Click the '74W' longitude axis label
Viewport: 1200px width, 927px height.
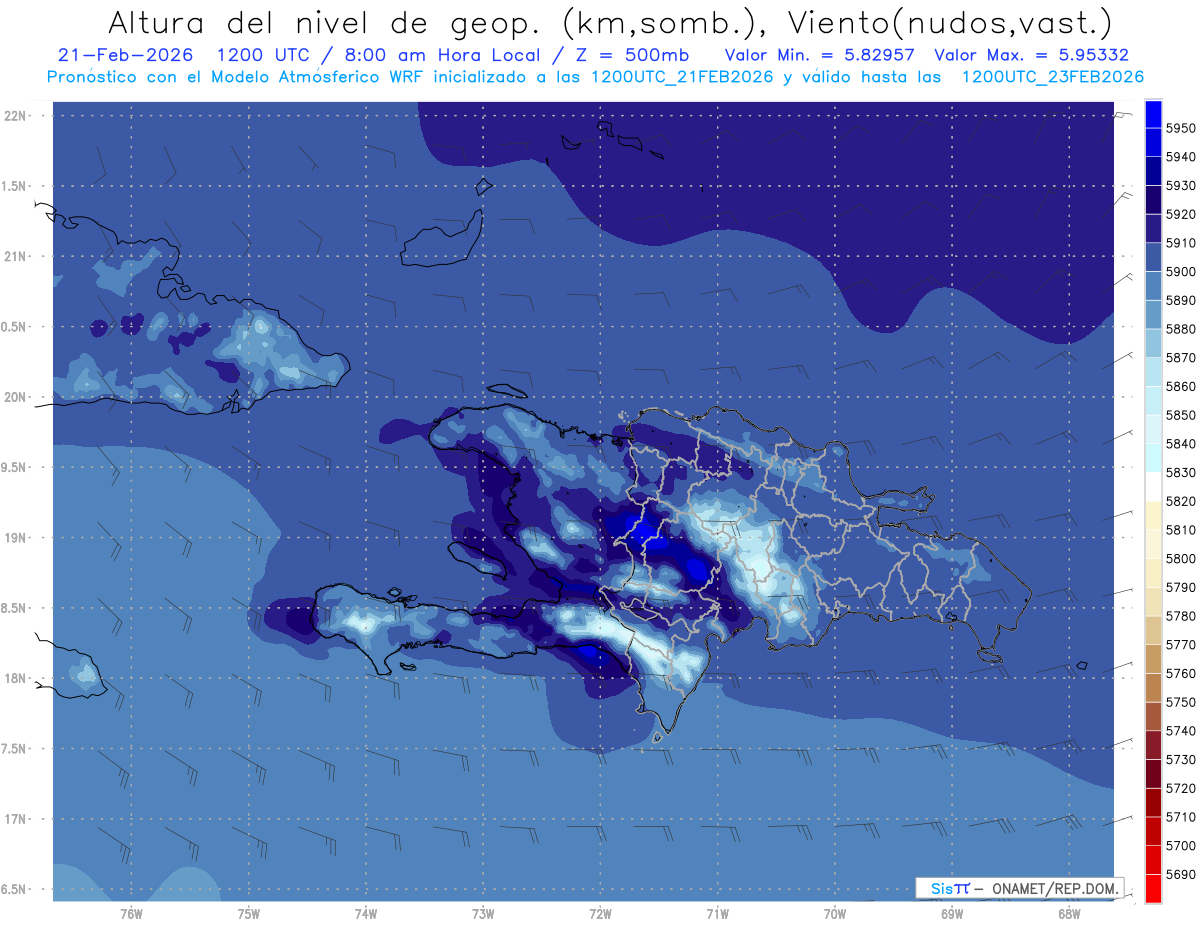[366, 914]
